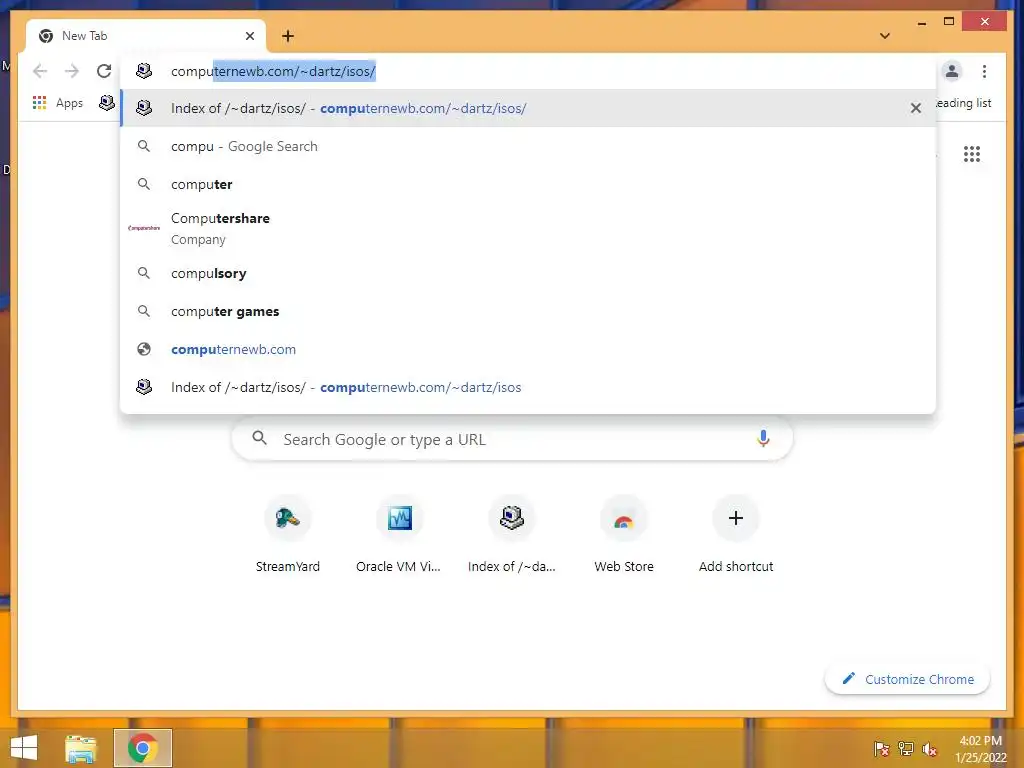
Task: Open the Google apps grid
Action: tap(972, 154)
